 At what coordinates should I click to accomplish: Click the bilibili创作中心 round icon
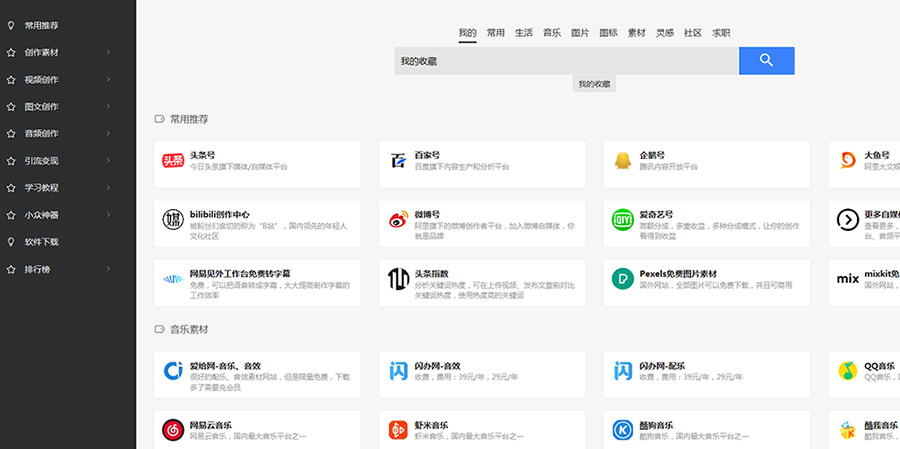click(x=173, y=220)
